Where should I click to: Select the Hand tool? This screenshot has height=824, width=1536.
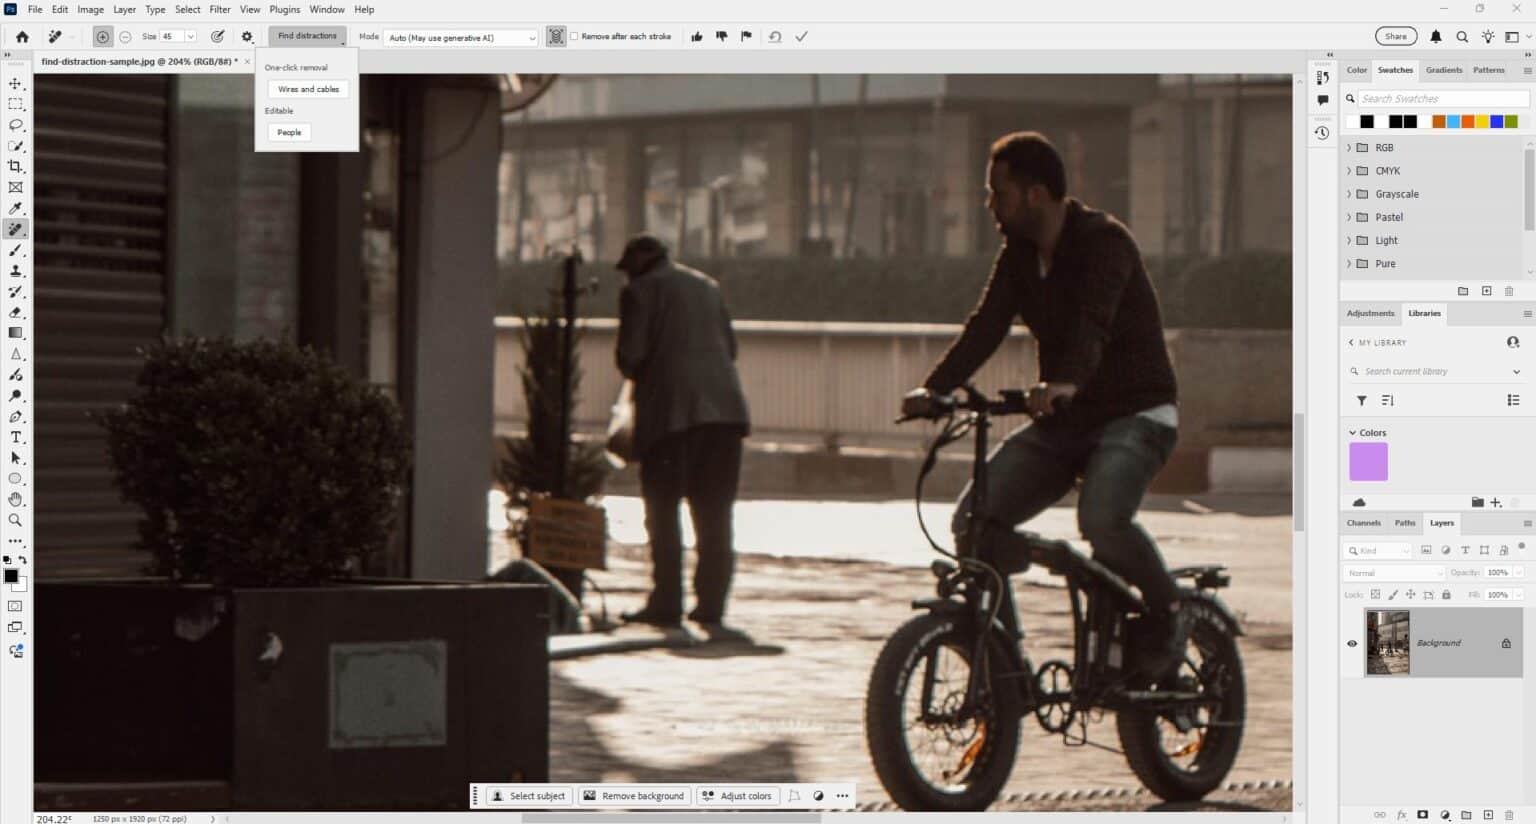tap(15, 499)
